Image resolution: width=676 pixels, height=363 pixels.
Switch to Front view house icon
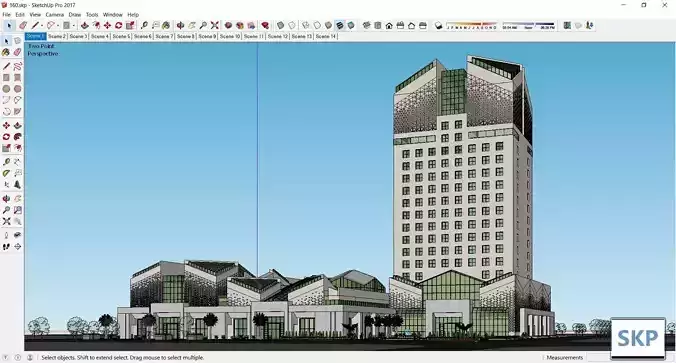389,25
